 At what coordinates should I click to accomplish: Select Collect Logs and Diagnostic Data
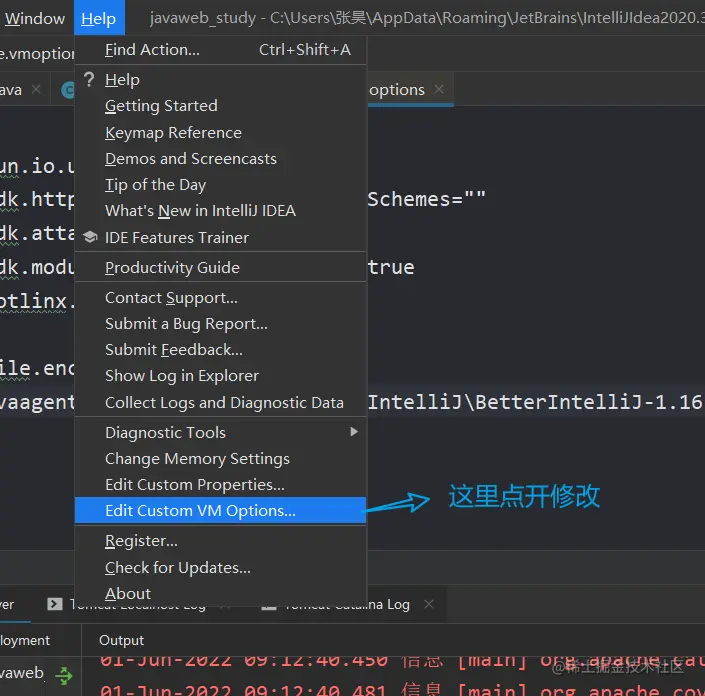pos(220,402)
